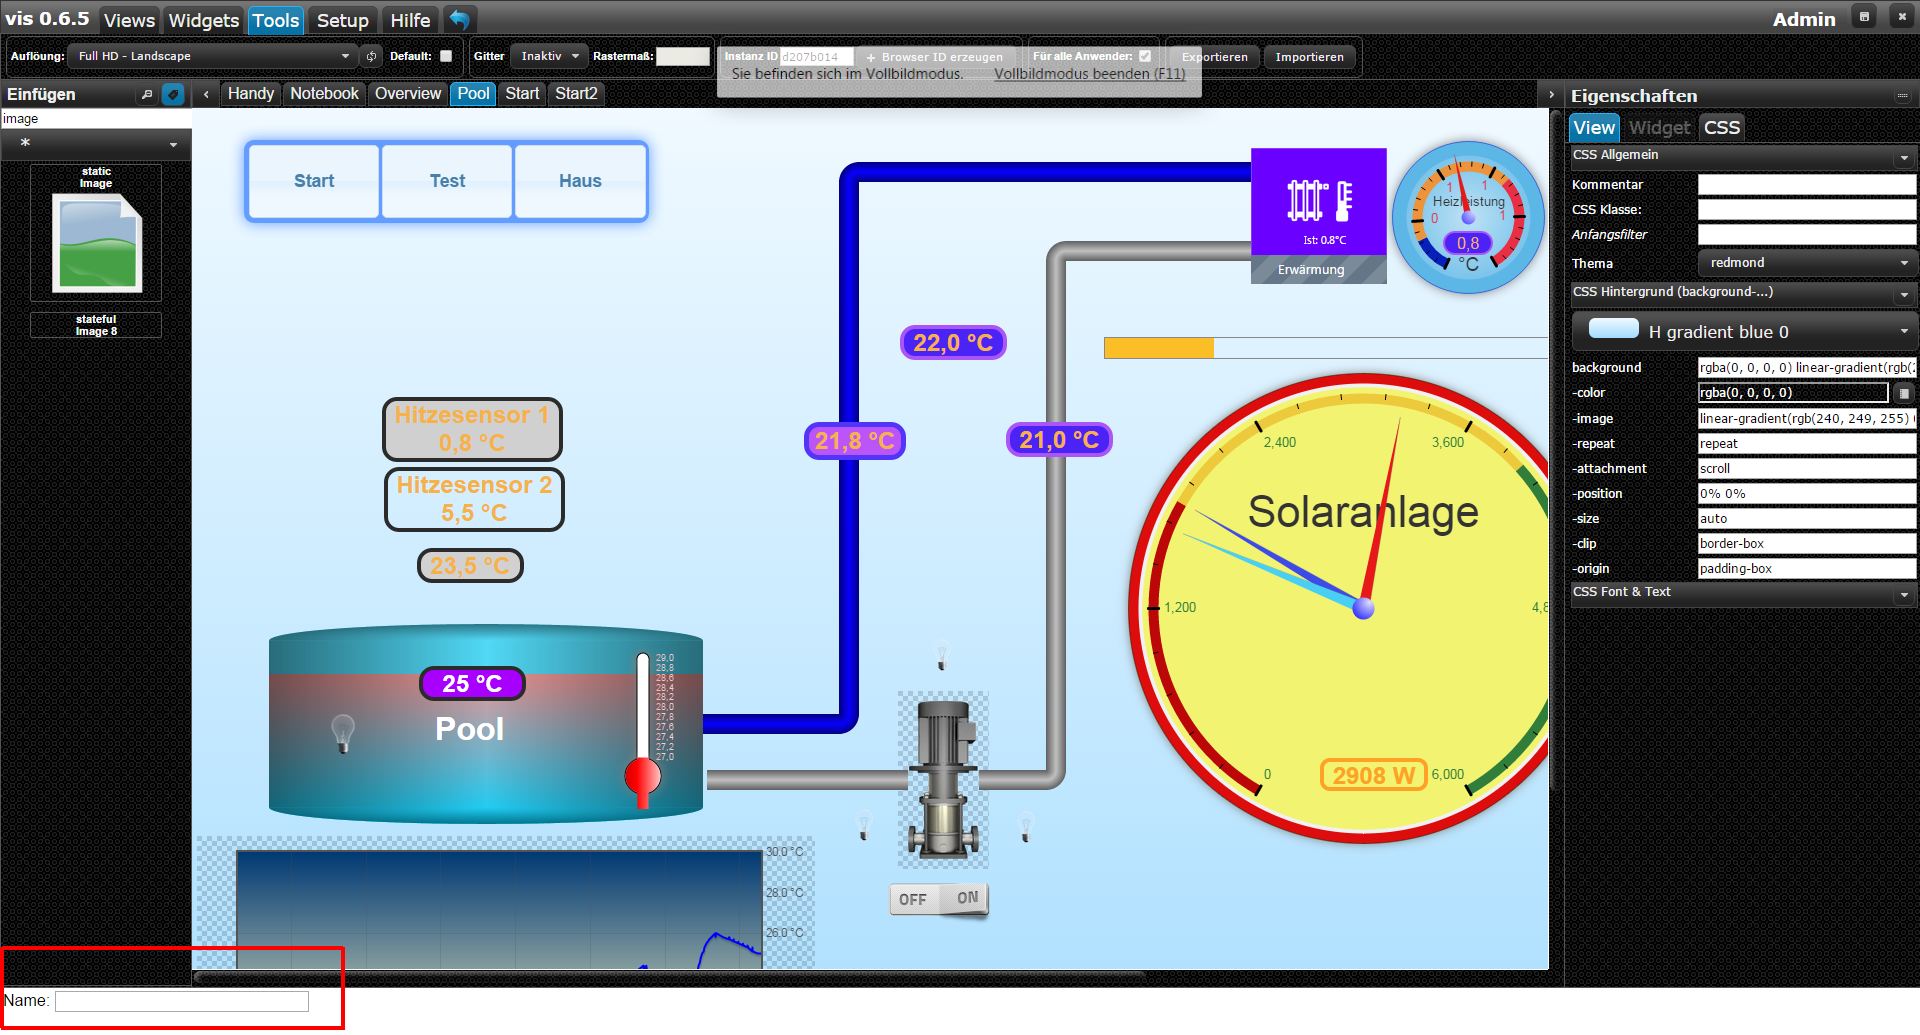The width and height of the screenshot is (1920, 1035).
Task: Select the static image widget thumbnail
Action: (x=96, y=233)
